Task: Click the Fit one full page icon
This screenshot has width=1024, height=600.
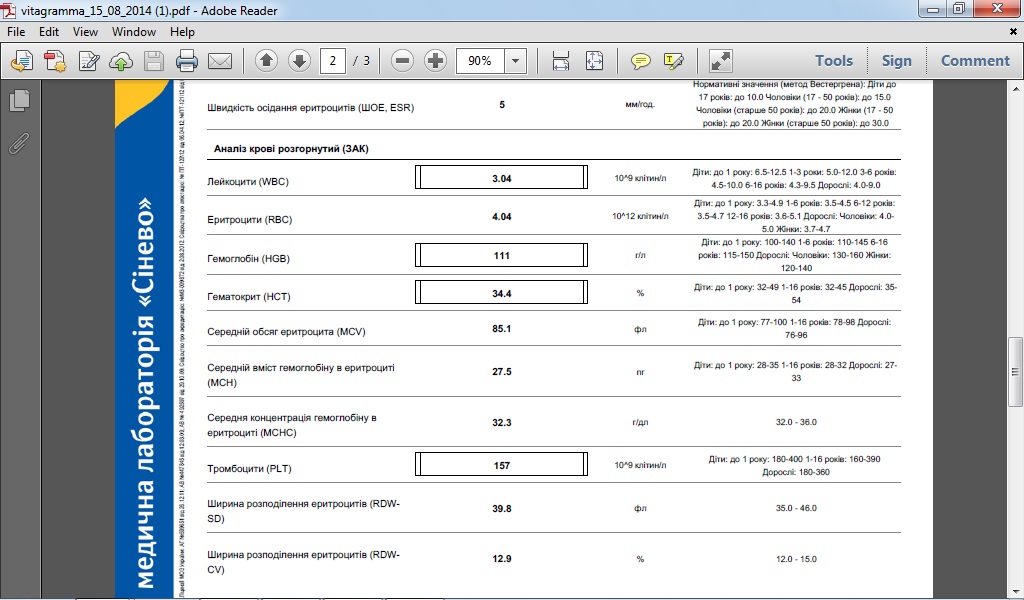Action: pos(594,61)
